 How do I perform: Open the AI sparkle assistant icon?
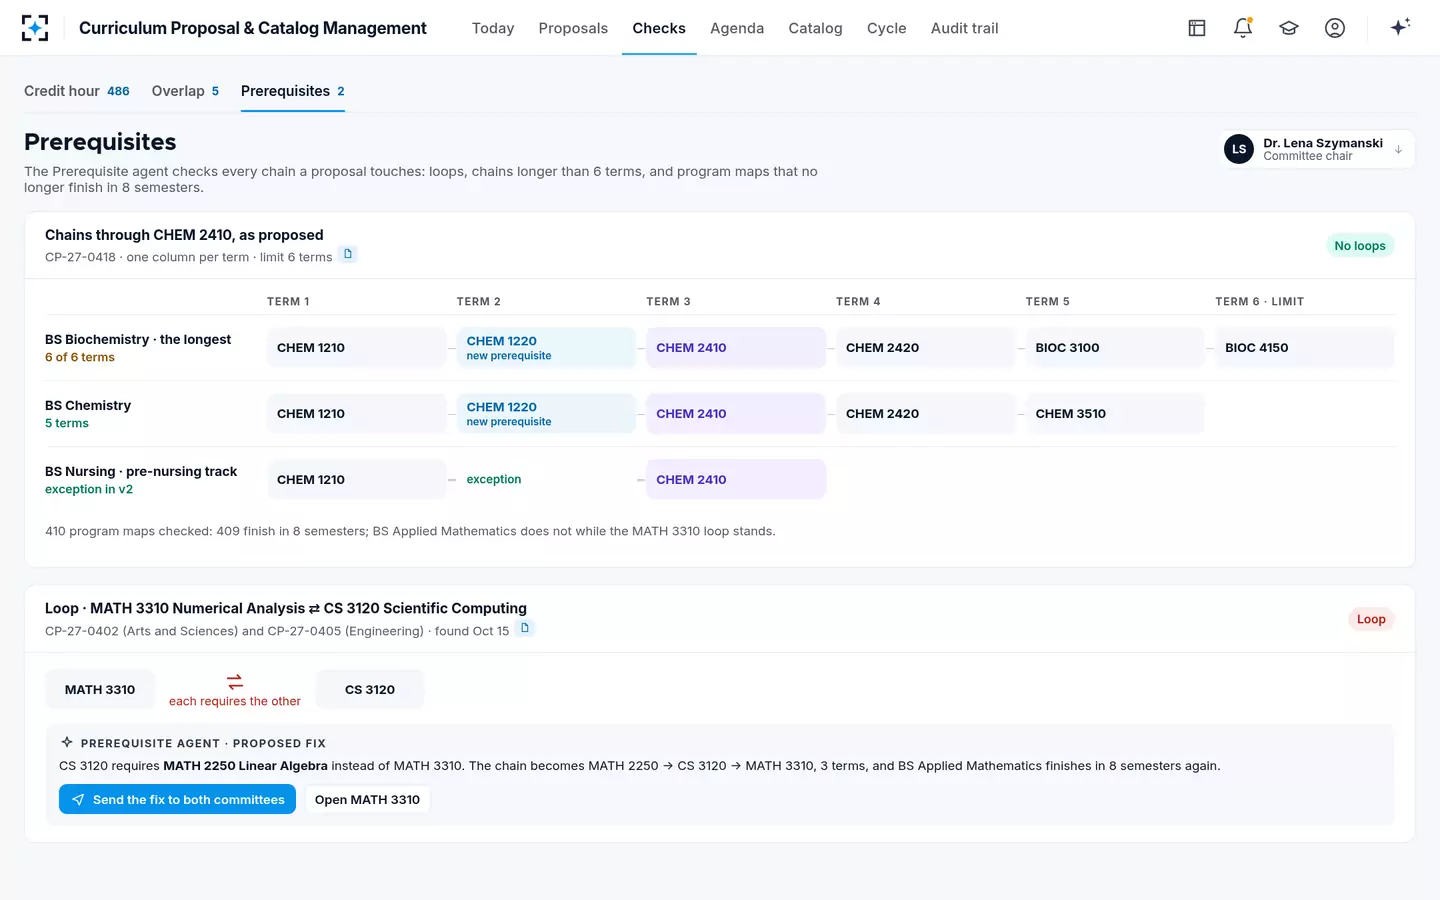coord(1400,27)
